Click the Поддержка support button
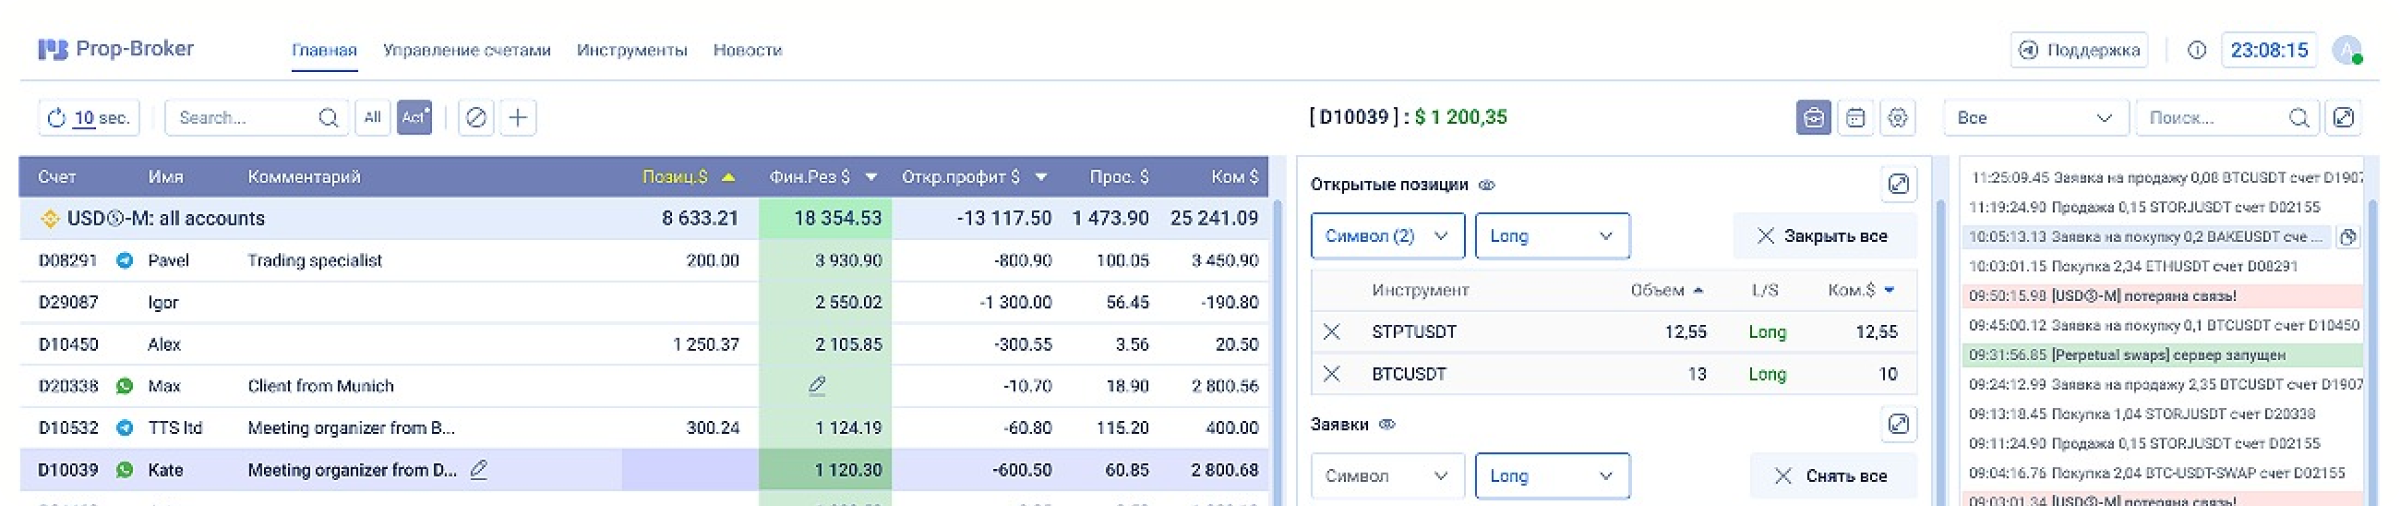This screenshot has width=2400, height=506. coord(2079,50)
